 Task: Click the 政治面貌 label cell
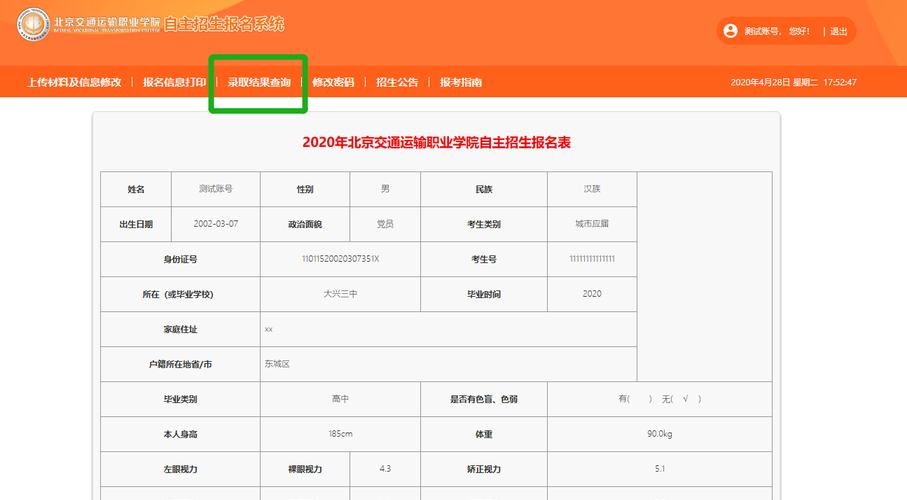(x=305, y=224)
